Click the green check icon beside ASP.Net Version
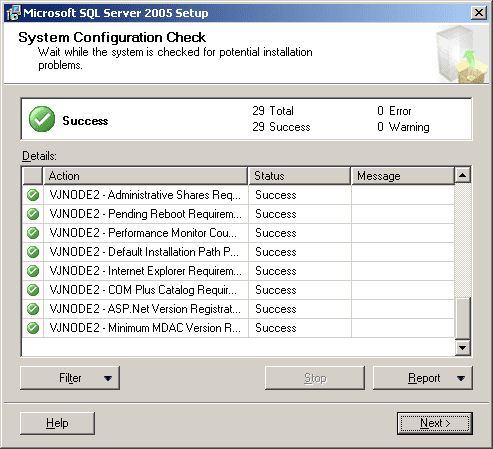The width and height of the screenshot is (493, 449). [33, 309]
